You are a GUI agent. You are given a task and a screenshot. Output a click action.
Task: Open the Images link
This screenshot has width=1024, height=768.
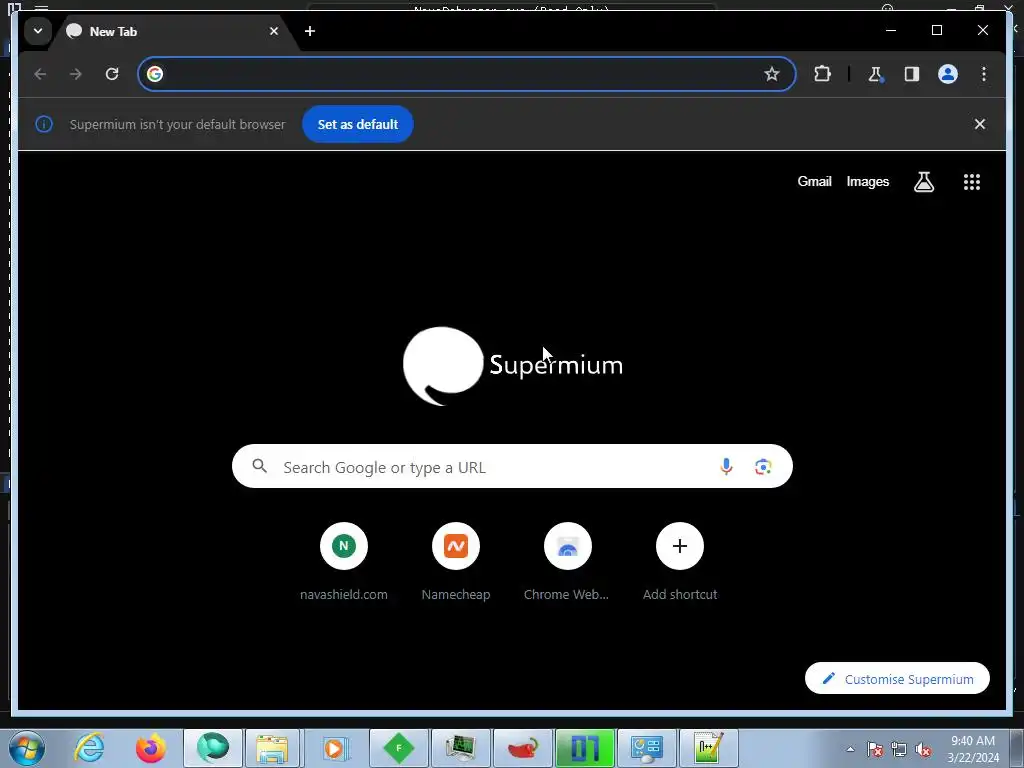tap(867, 182)
